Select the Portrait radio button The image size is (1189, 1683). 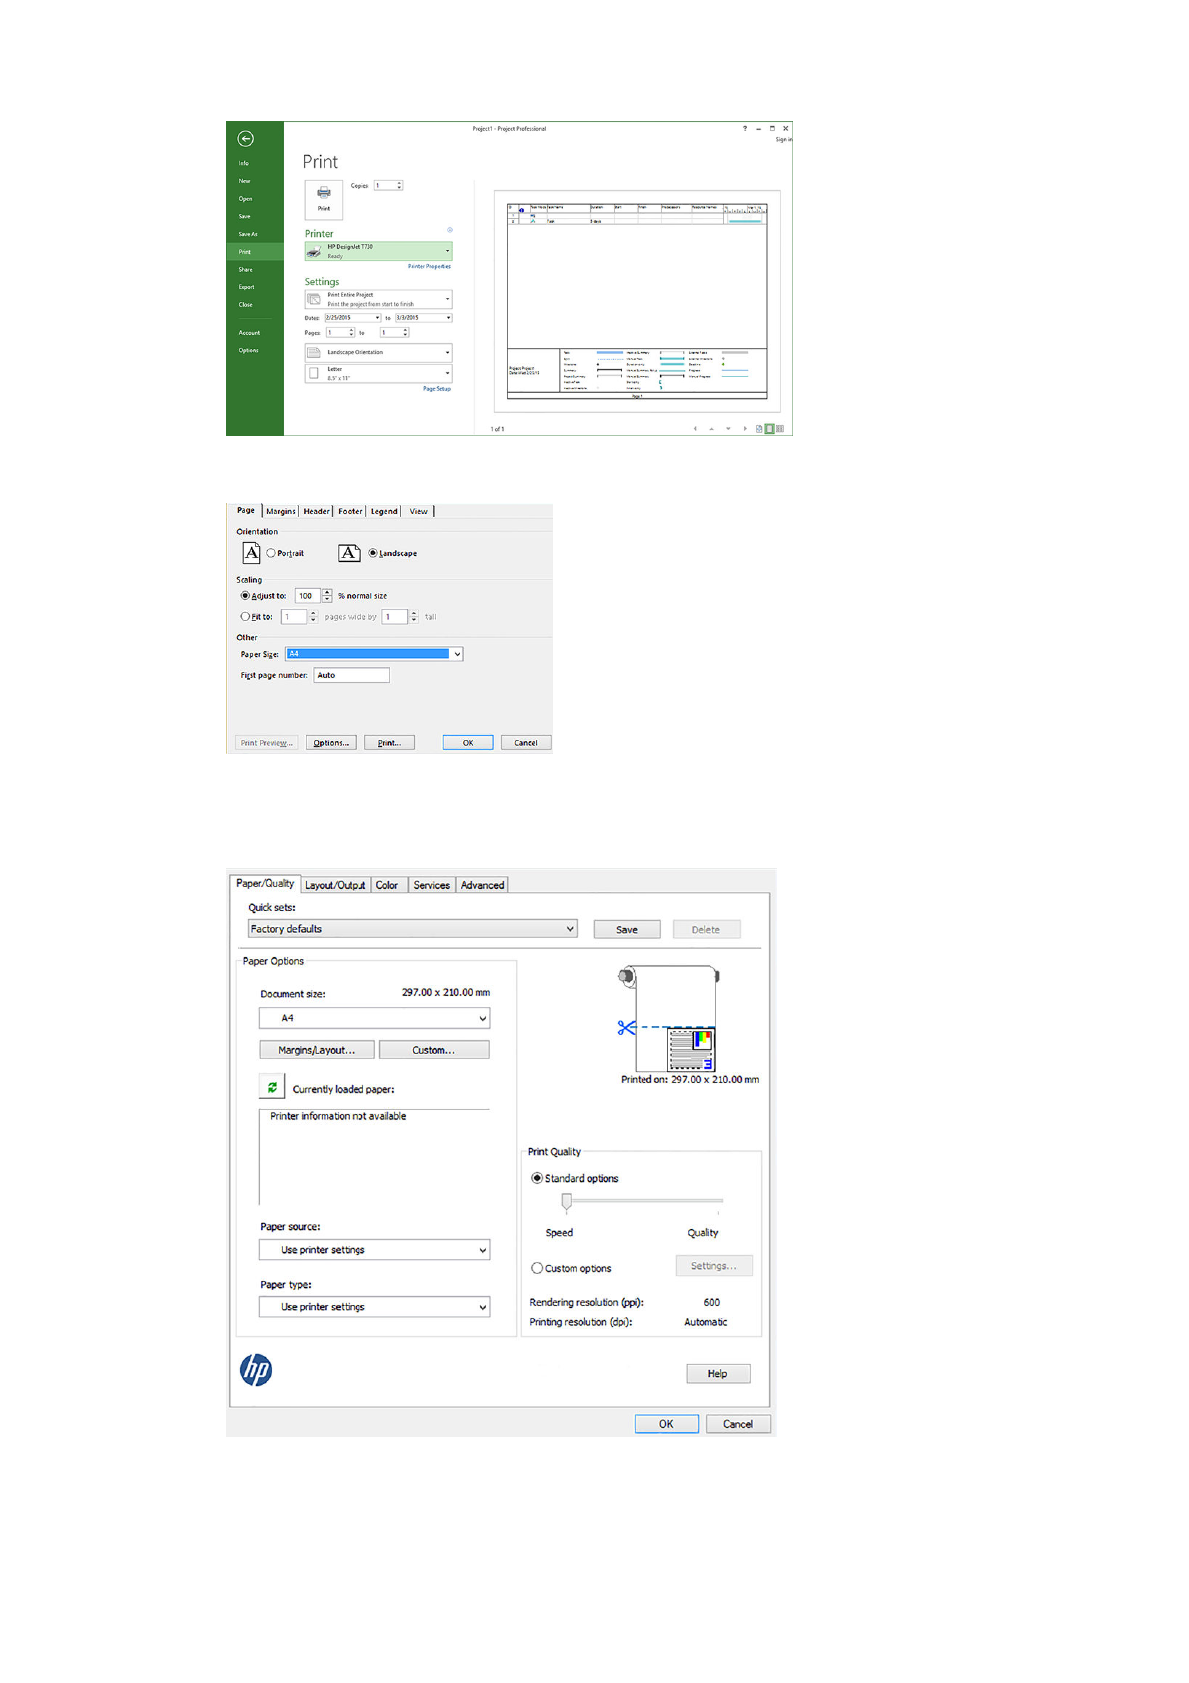point(271,553)
